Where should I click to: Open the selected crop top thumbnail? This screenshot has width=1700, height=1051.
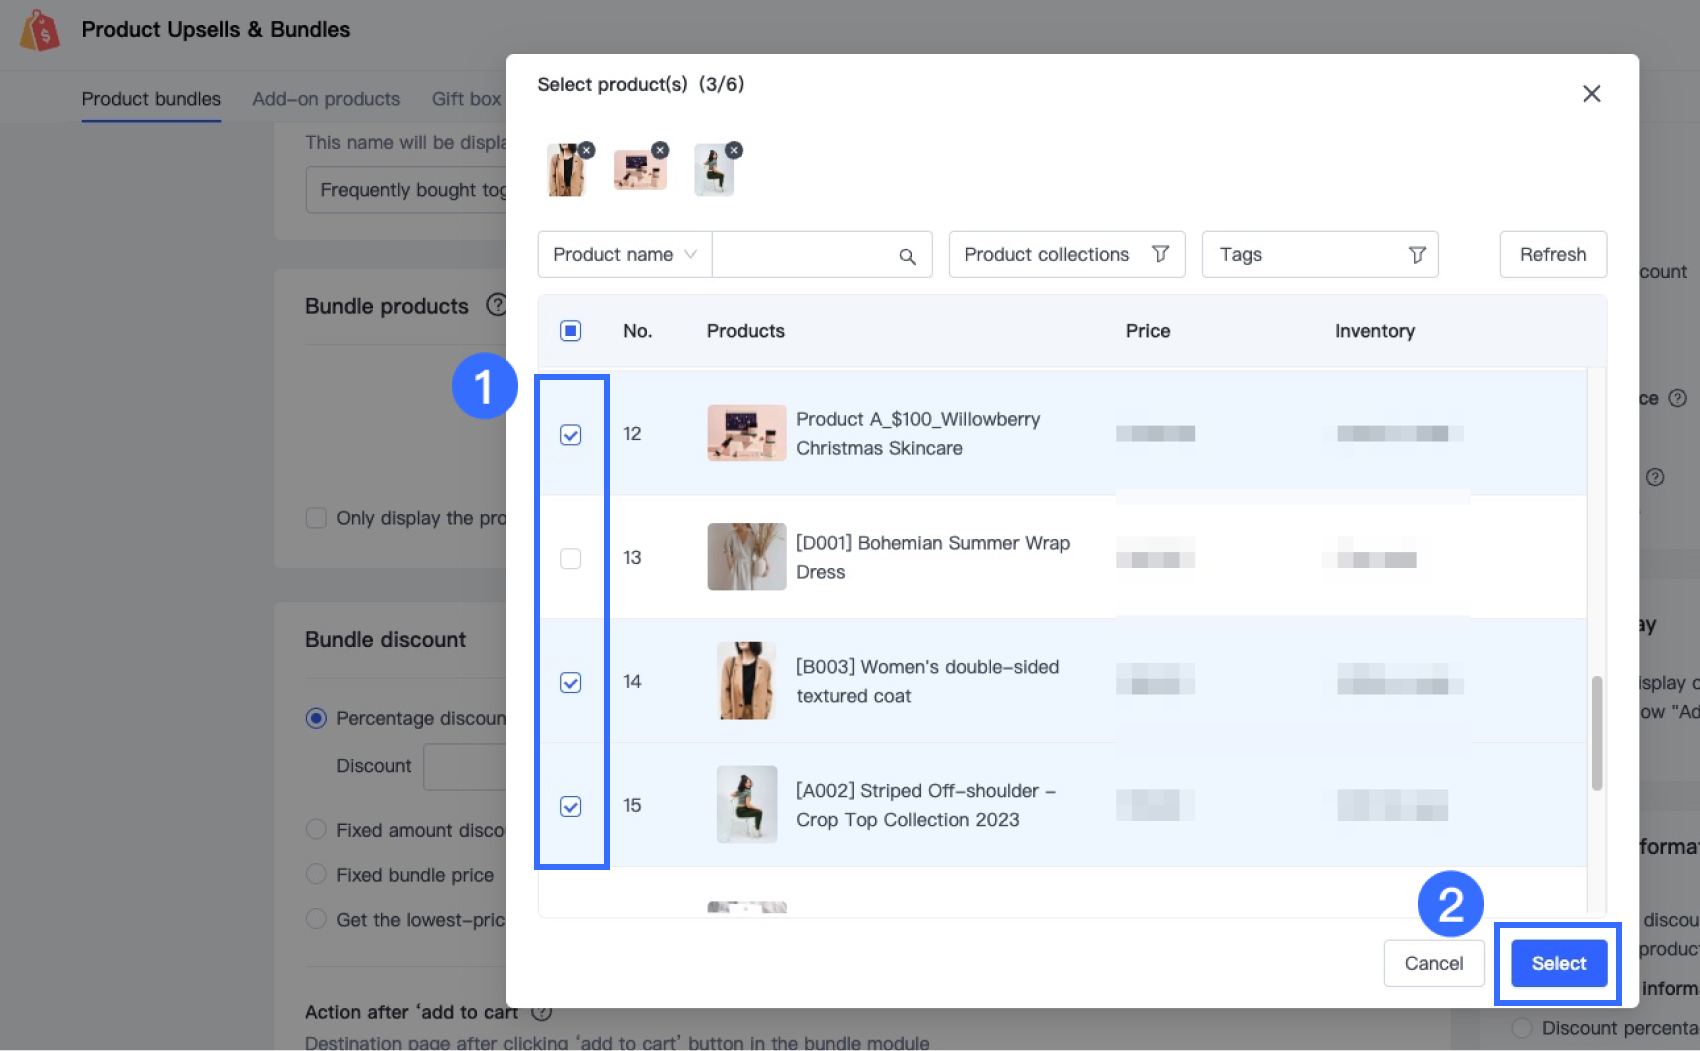[714, 170]
